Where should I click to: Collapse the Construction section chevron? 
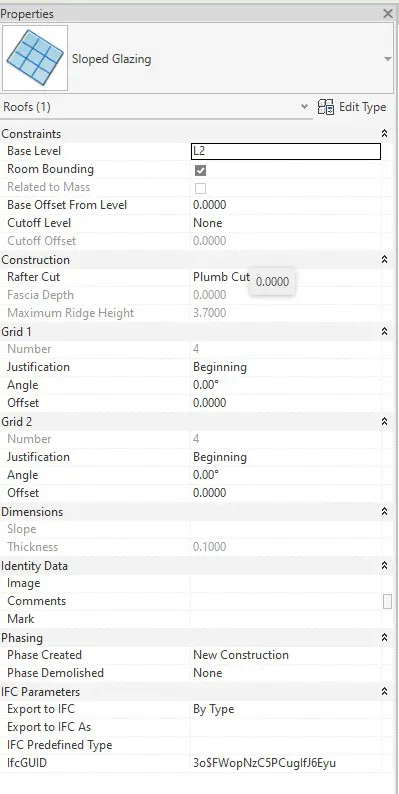pyautogui.click(x=384, y=259)
